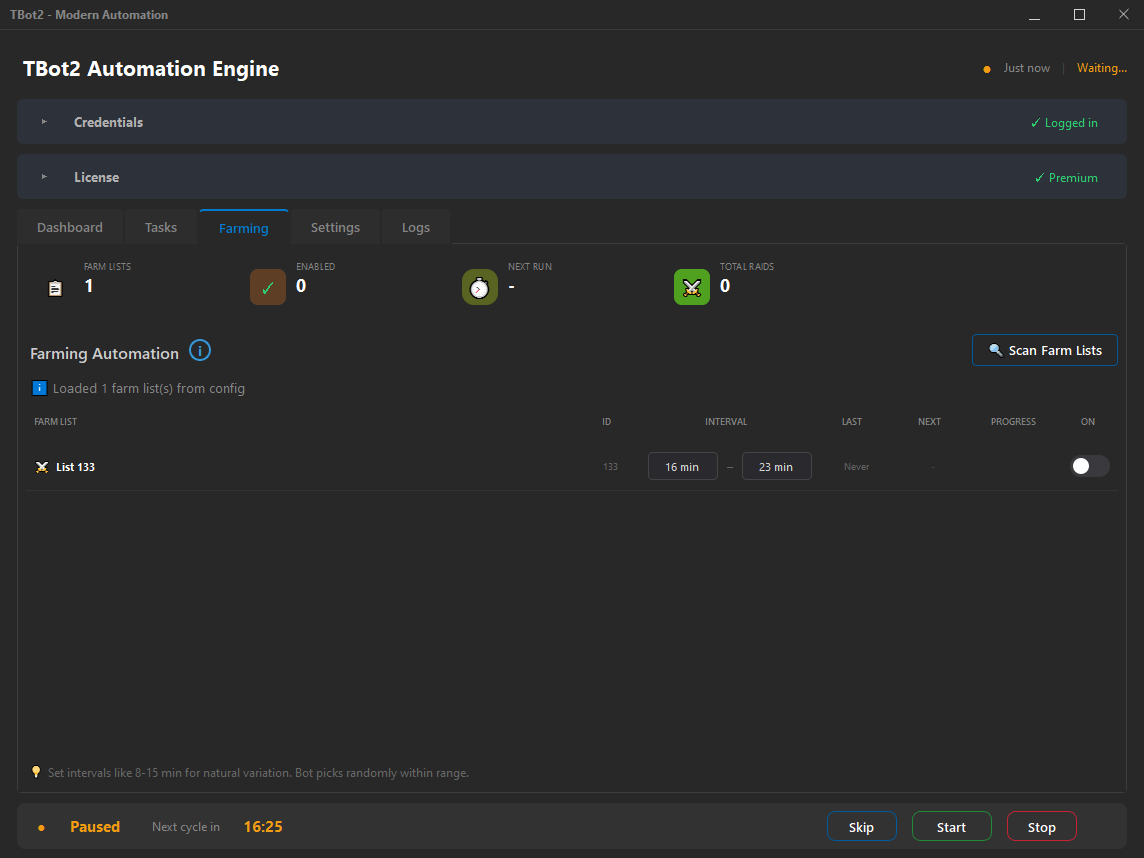Select the Logs tab

click(415, 227)
